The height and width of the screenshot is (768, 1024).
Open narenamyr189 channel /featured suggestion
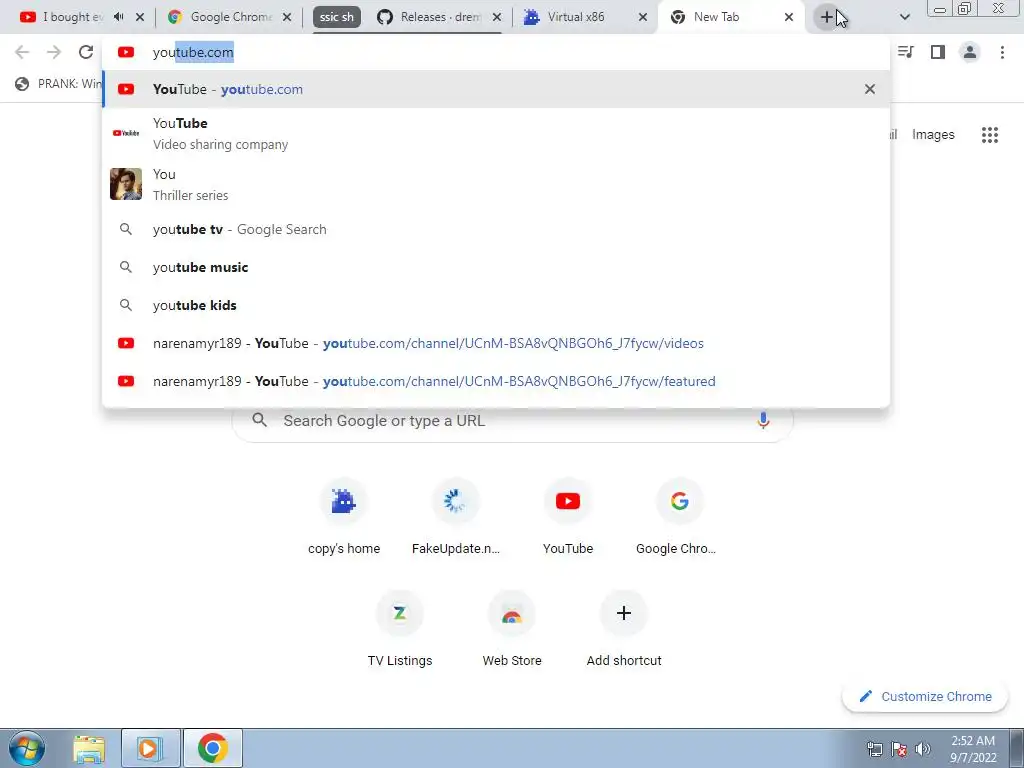point(496,381)
